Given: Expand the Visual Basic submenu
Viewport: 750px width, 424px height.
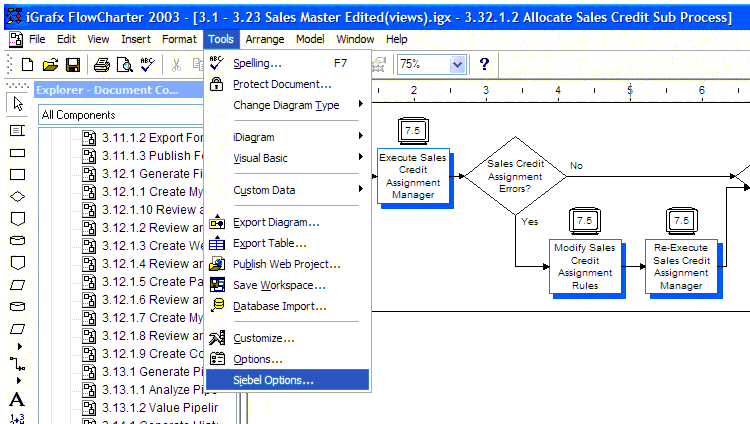Looking at the screenshot, I should click(x=286, y=158).
